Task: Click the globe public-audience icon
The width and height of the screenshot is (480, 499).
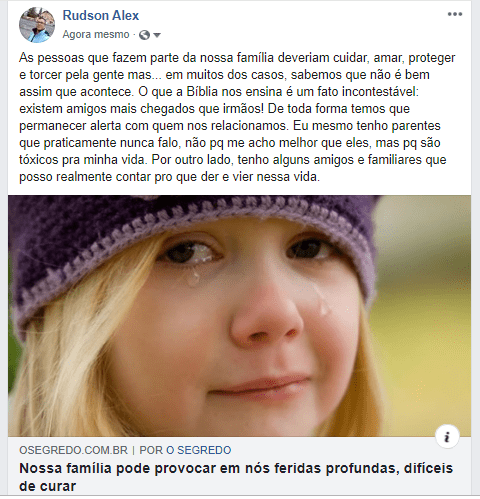Action: pyautogui.click(x=144, y=35)
